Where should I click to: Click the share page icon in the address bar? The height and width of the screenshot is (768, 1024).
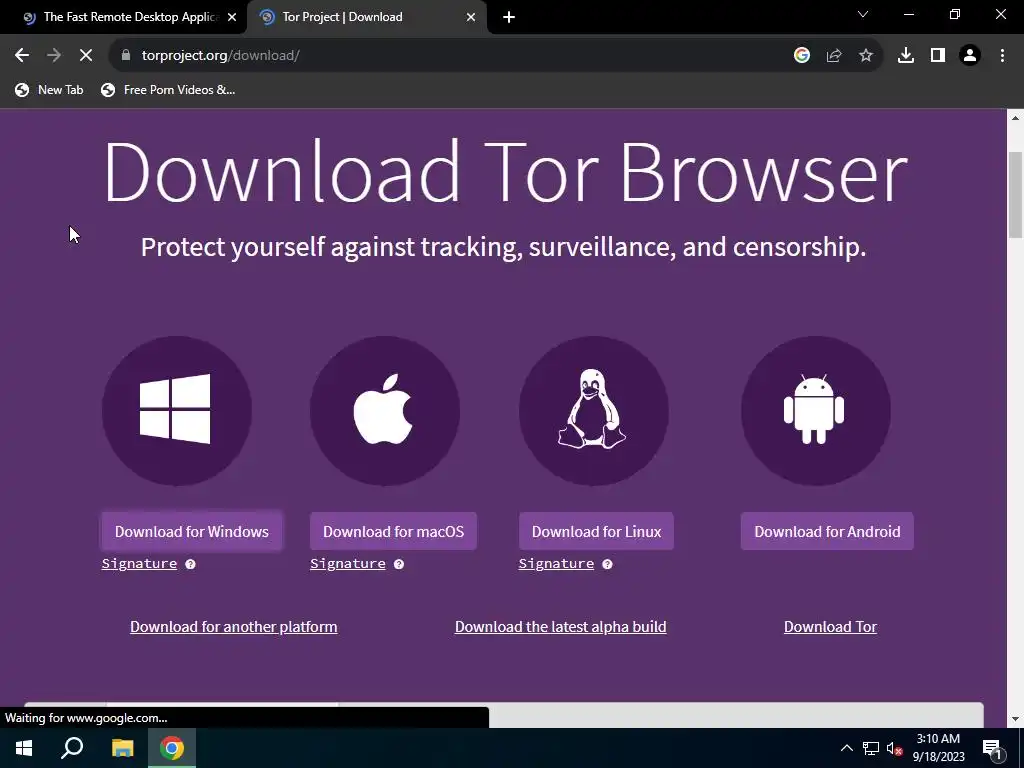coord(834,56)
